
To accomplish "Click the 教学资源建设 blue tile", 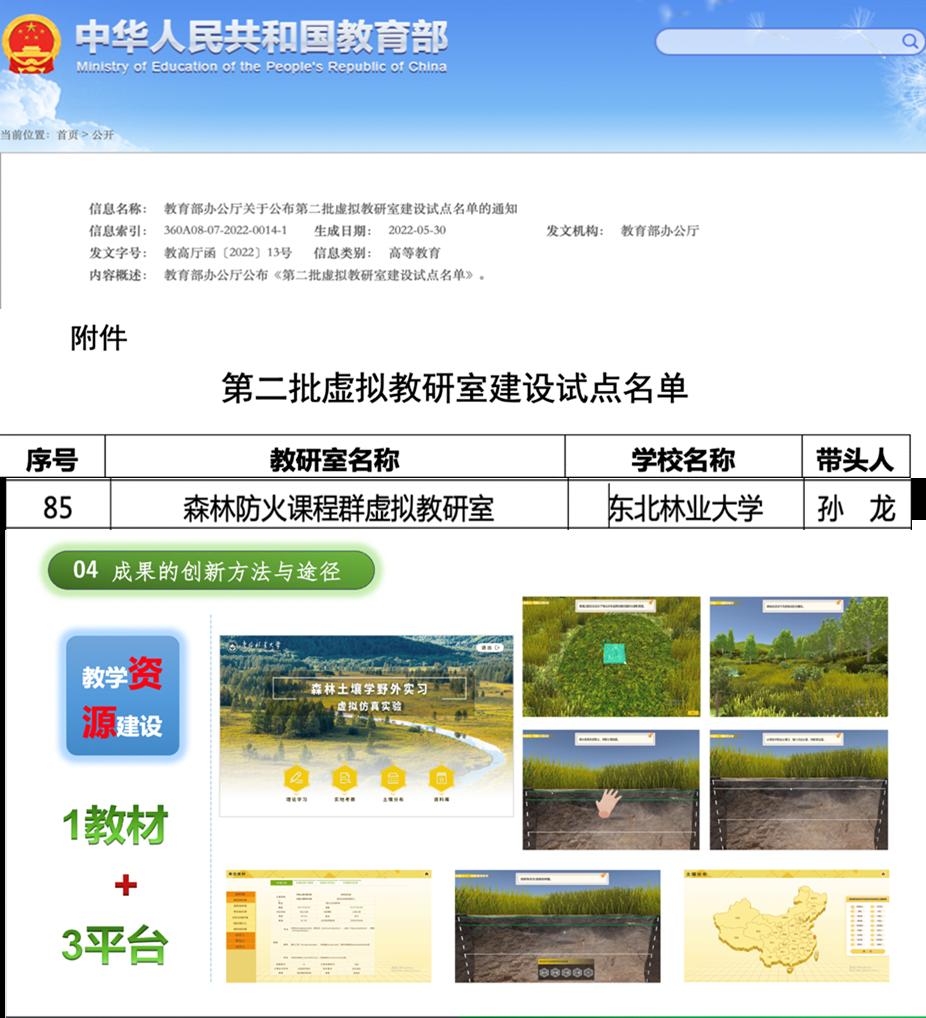I will [x=122, y=695].
